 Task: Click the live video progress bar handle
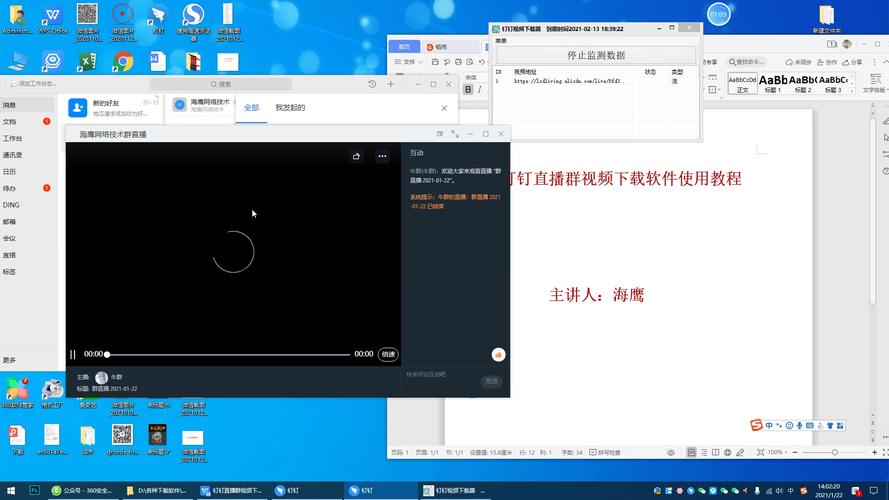[107, 354]
